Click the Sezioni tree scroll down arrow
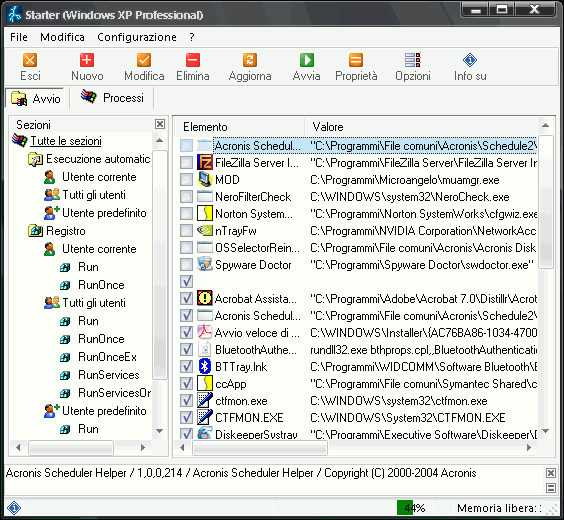The width and height of the screenshot is (564, 520). (160, 430)
